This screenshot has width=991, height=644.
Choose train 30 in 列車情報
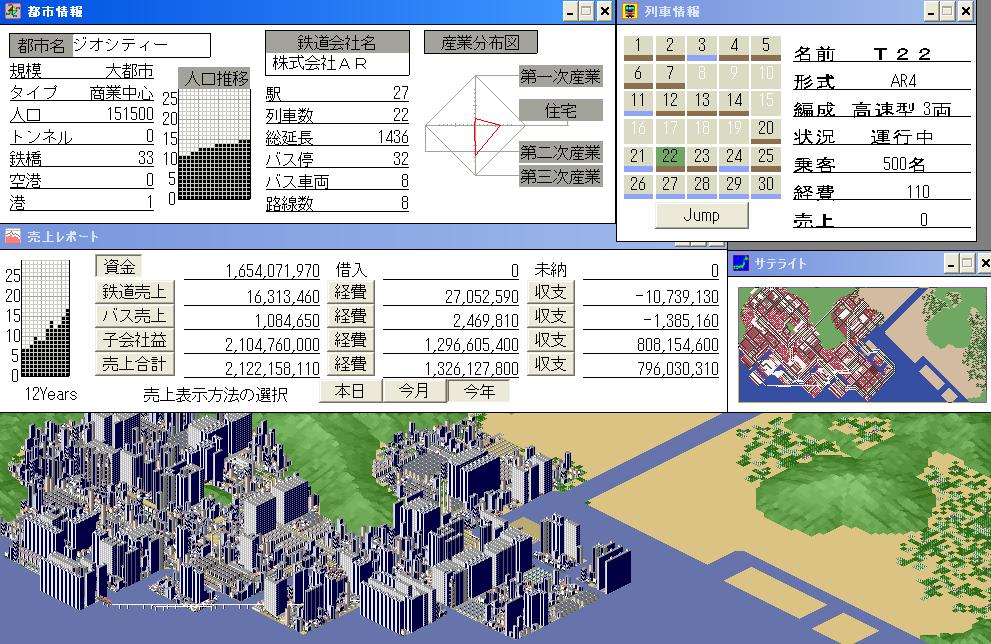765,186
